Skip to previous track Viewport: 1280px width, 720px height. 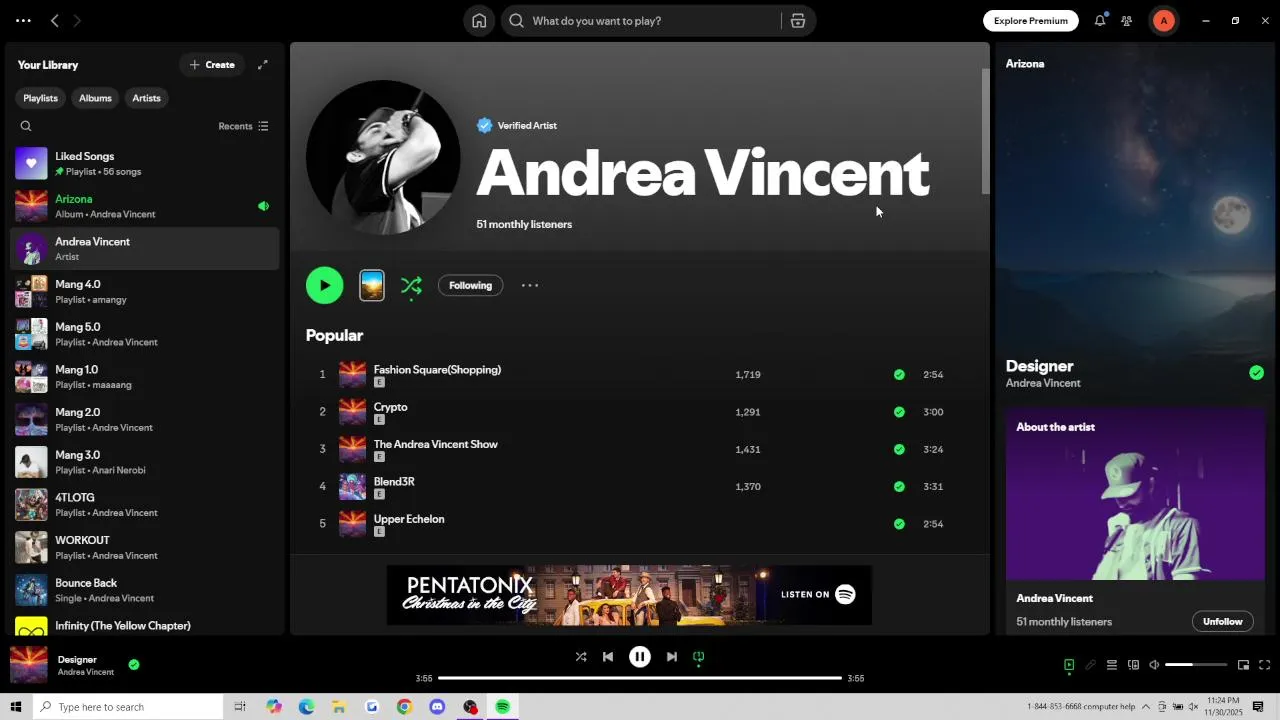point(608,657)
